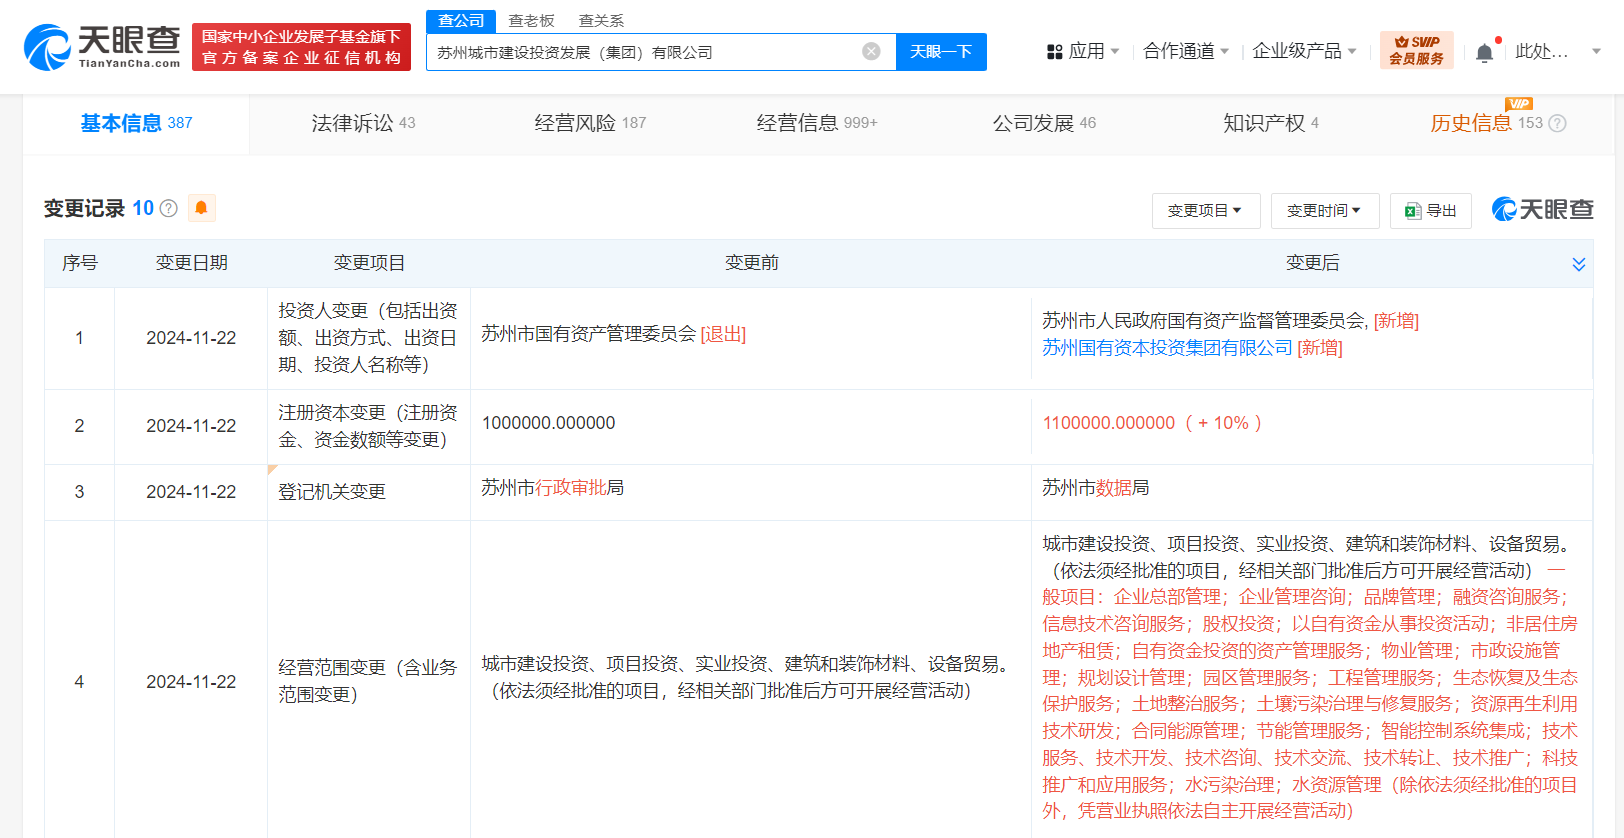The image size is (1624, 838).
Task: Open the 变更项目 filter dropdown
Action: (1205, 211)
